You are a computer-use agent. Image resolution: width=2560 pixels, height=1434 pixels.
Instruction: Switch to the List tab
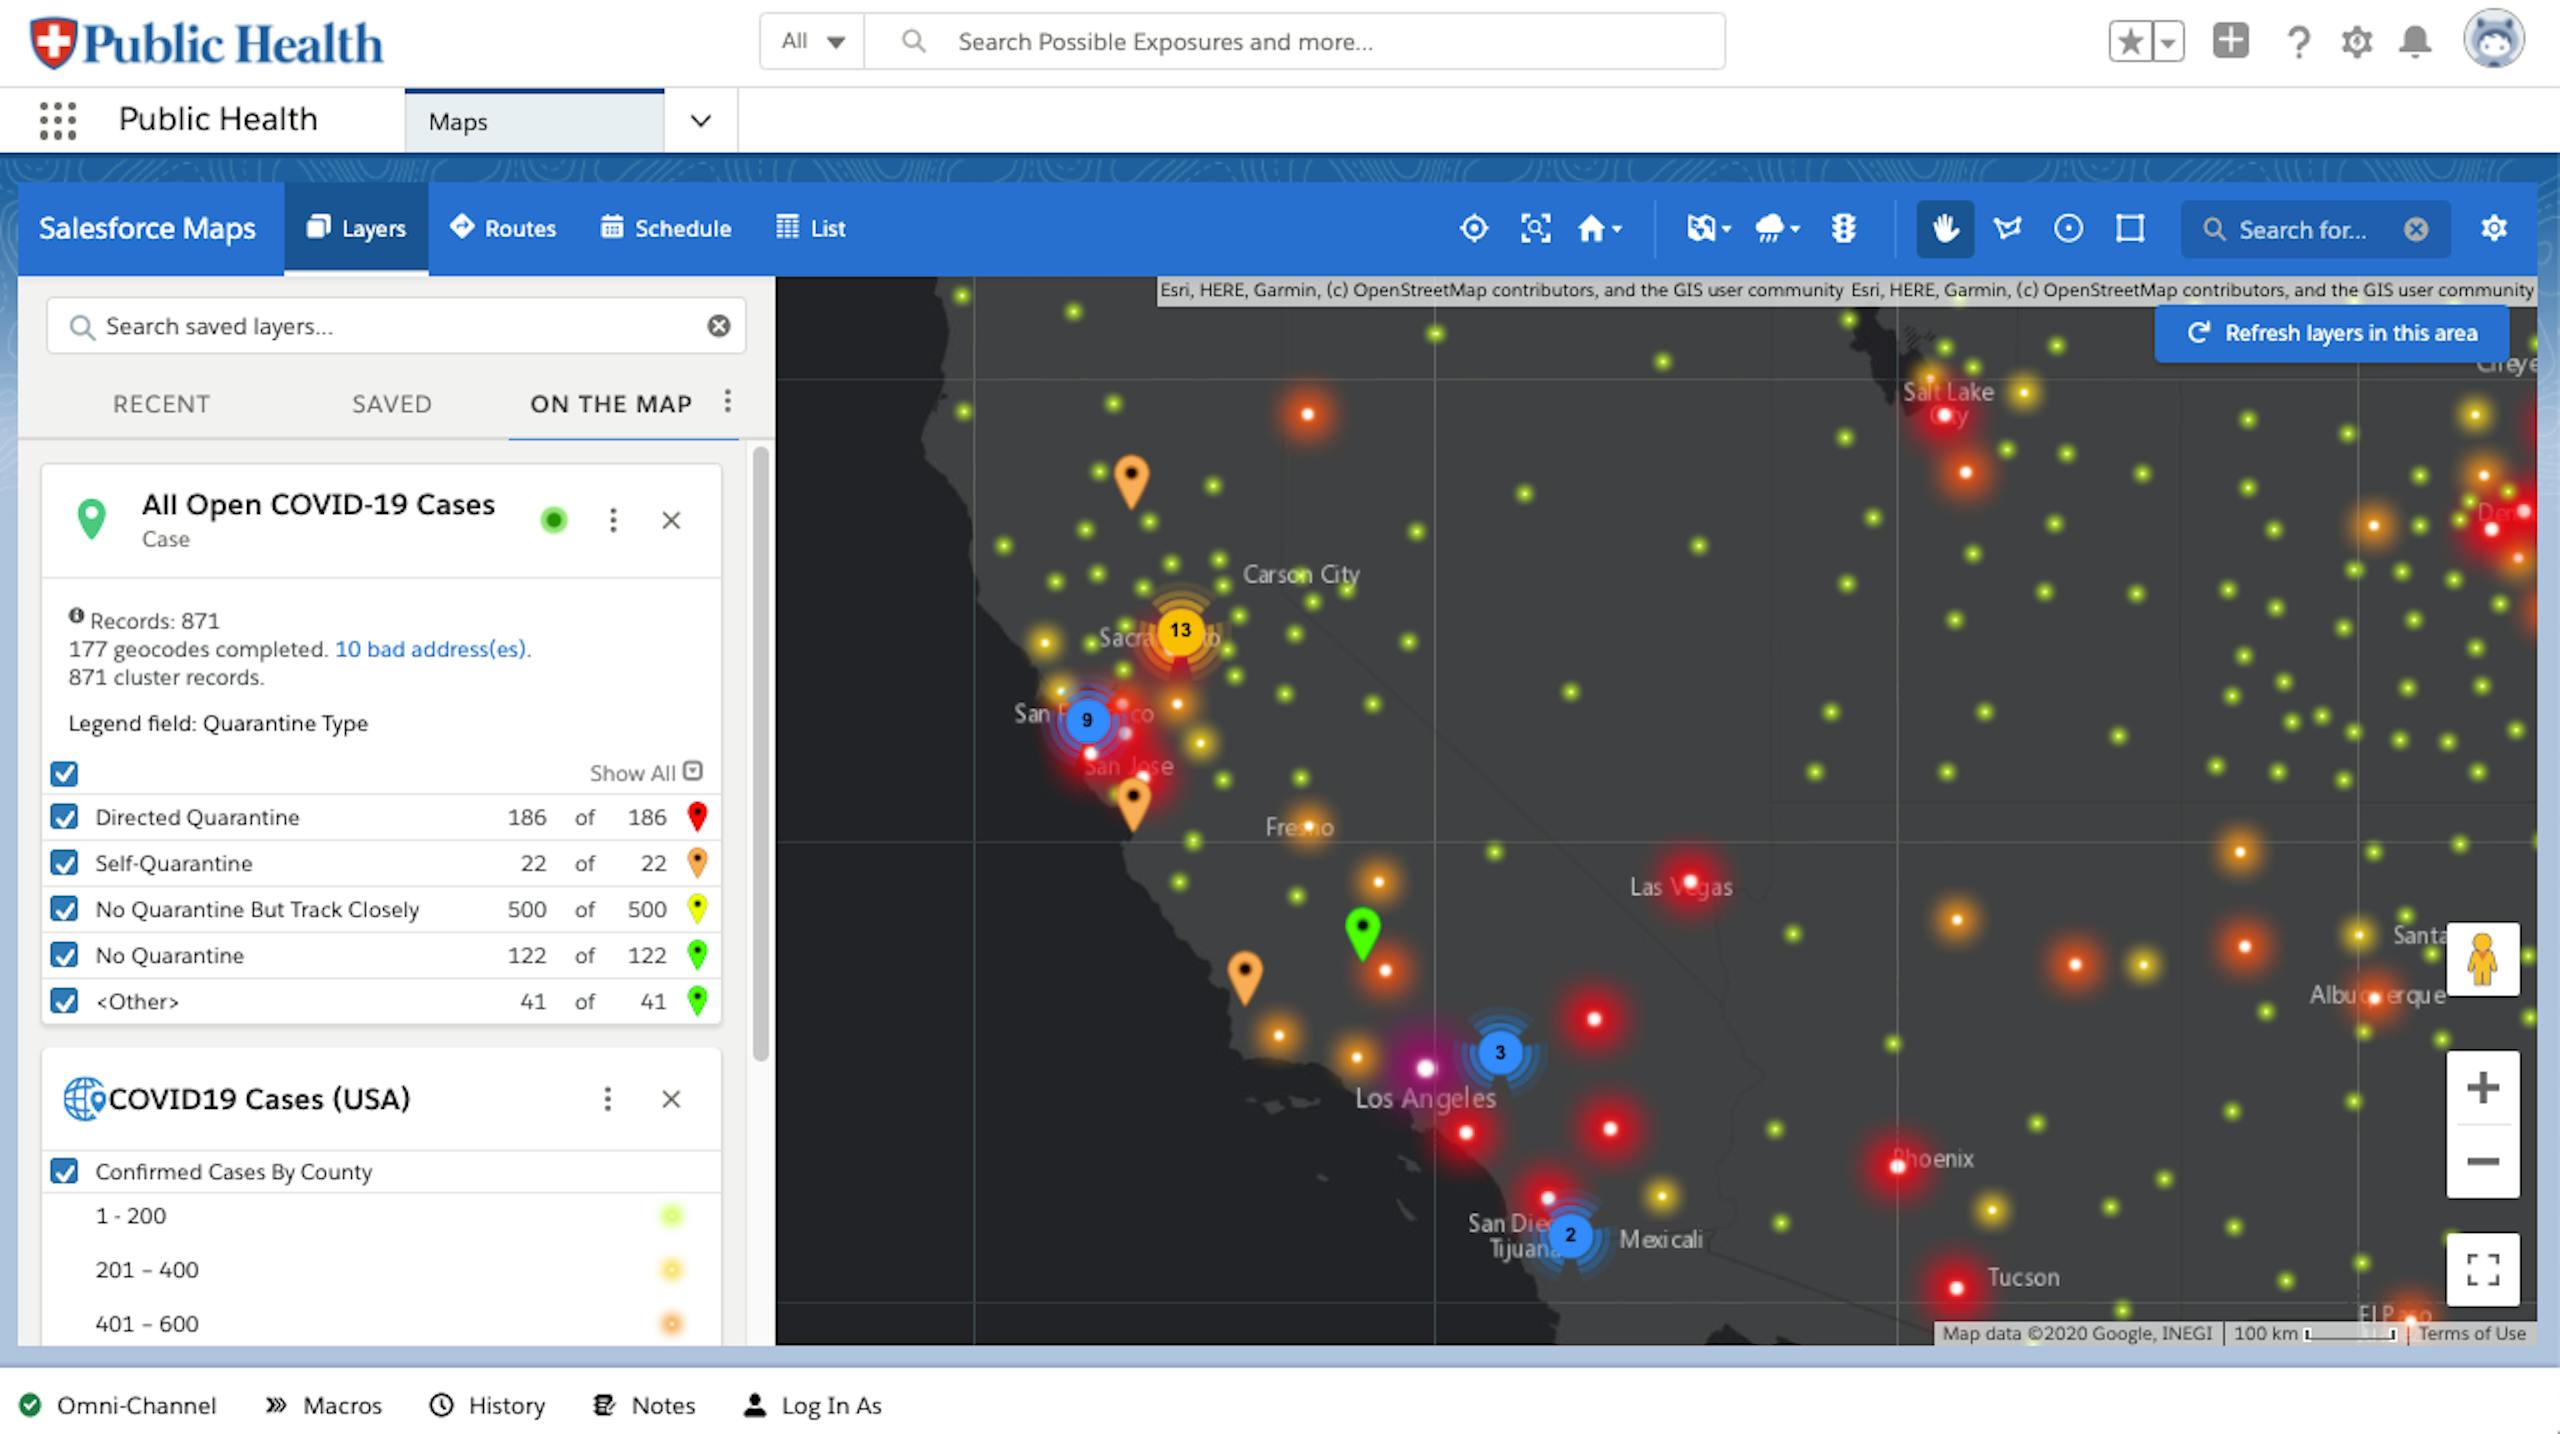pyautogui.click(x=811, y=228)
